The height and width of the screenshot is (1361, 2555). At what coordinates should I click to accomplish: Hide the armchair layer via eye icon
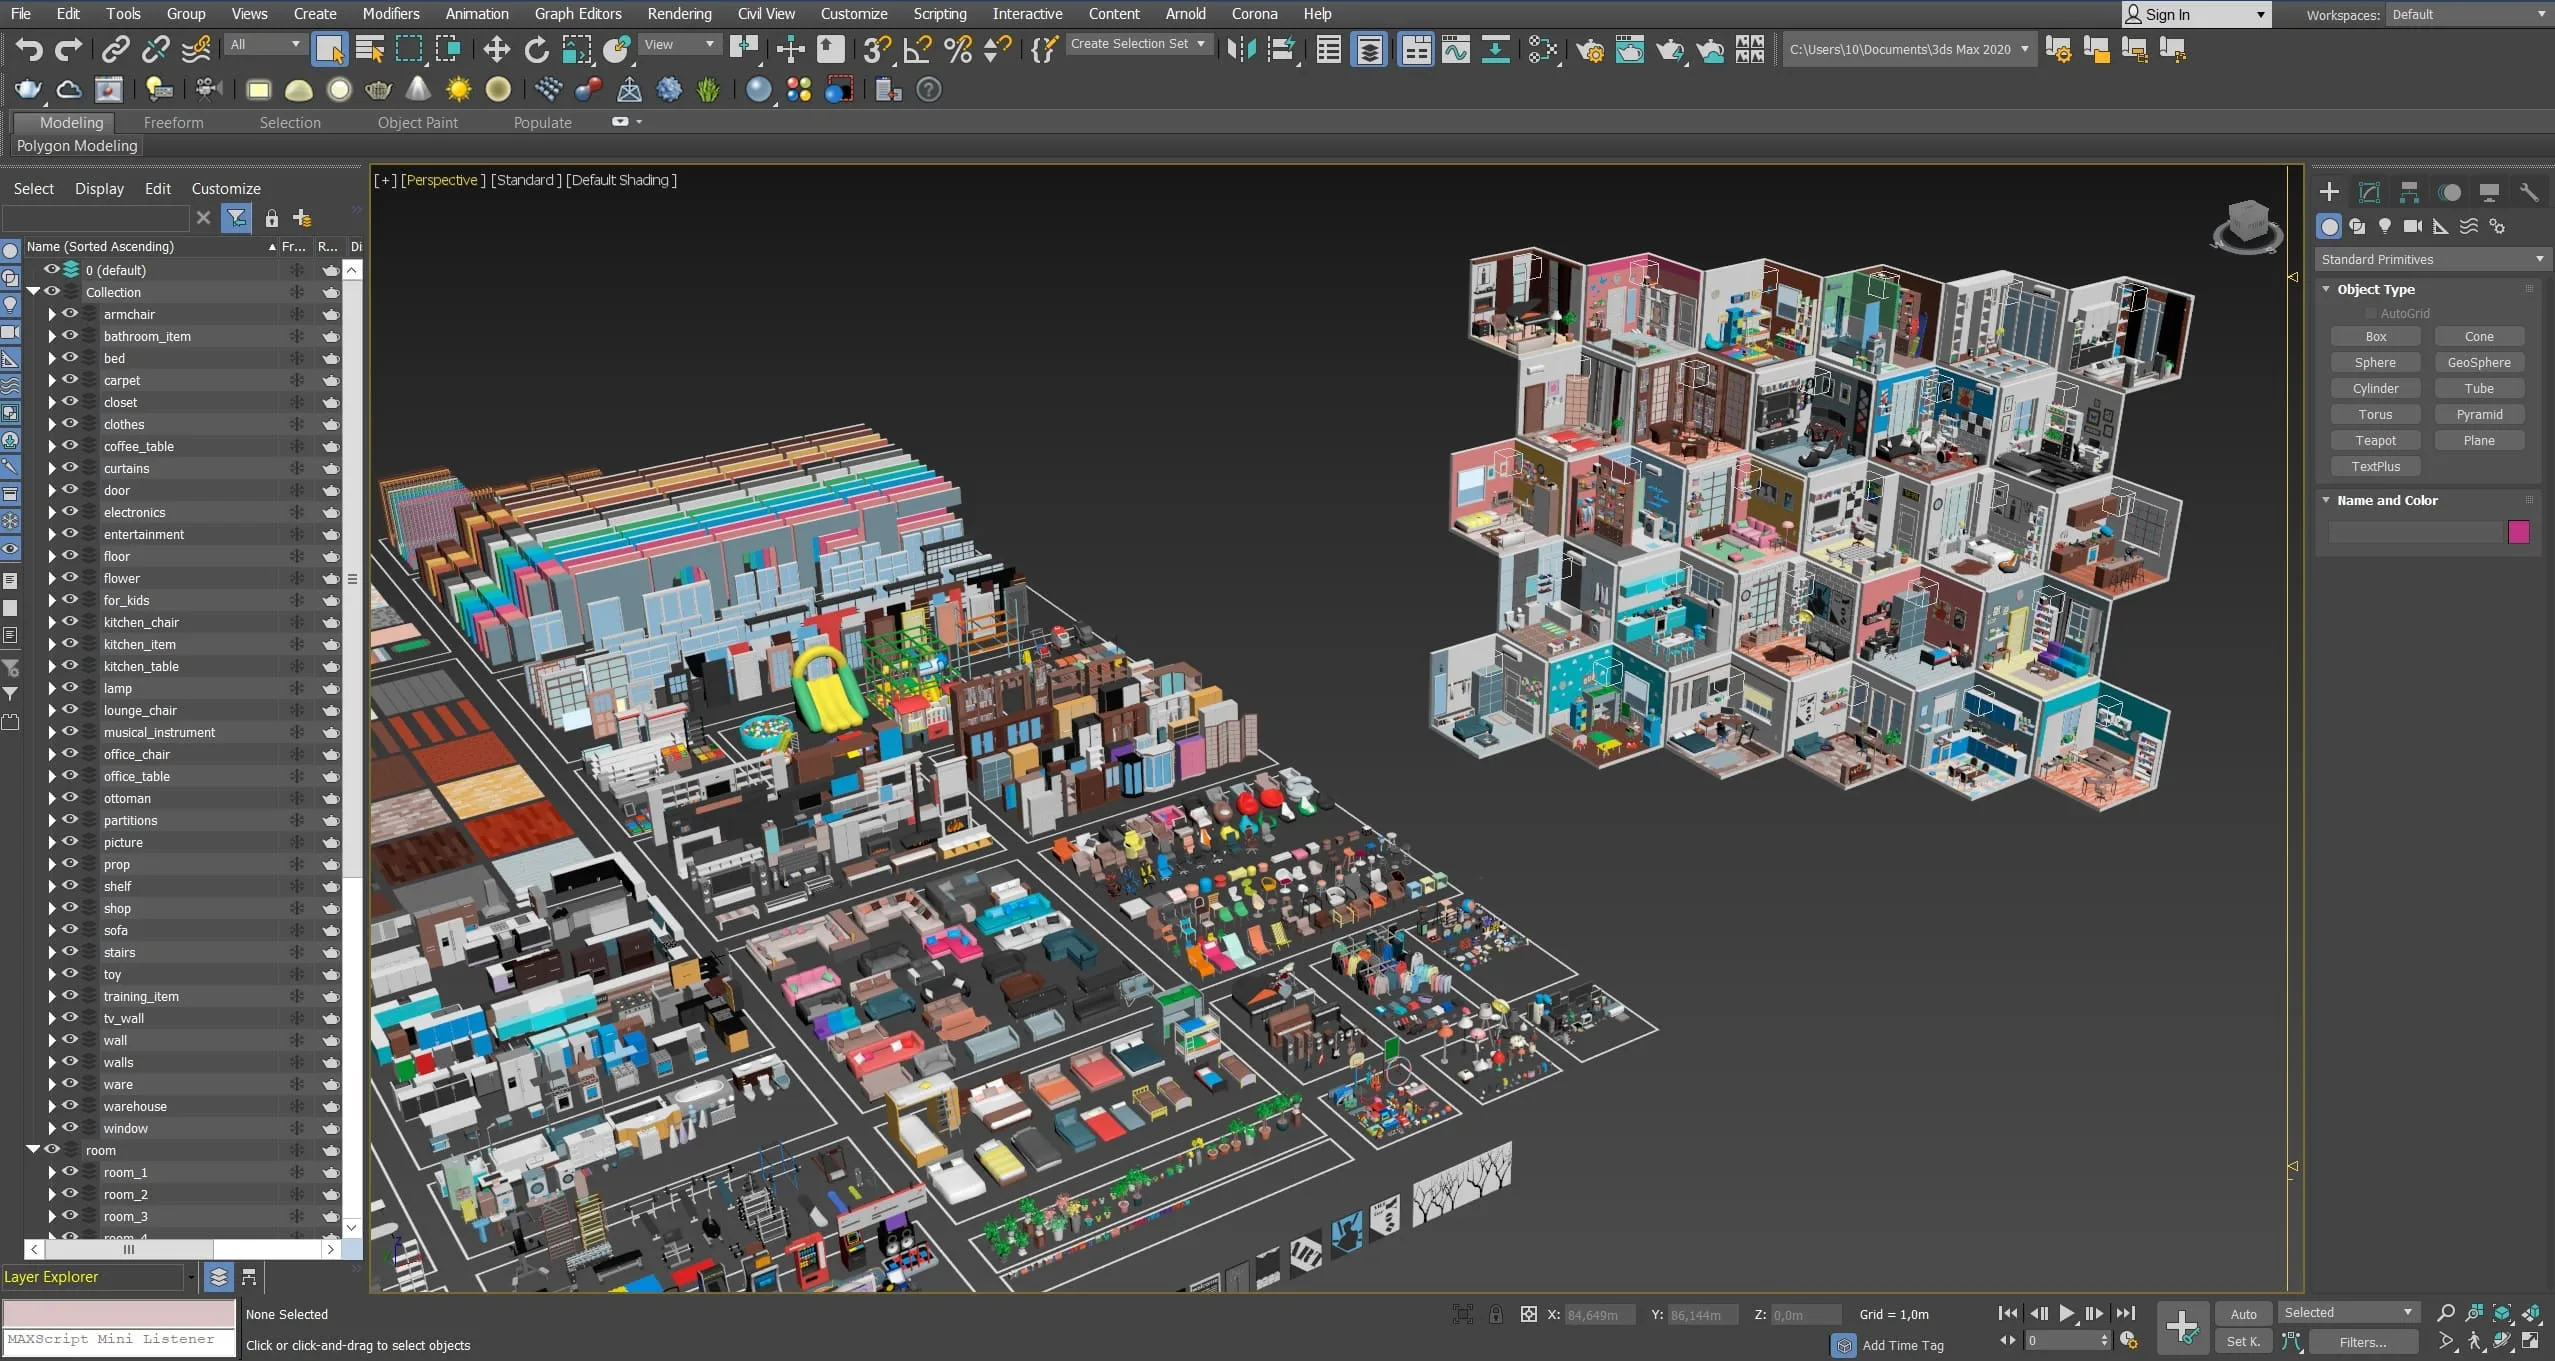point(70,314)
